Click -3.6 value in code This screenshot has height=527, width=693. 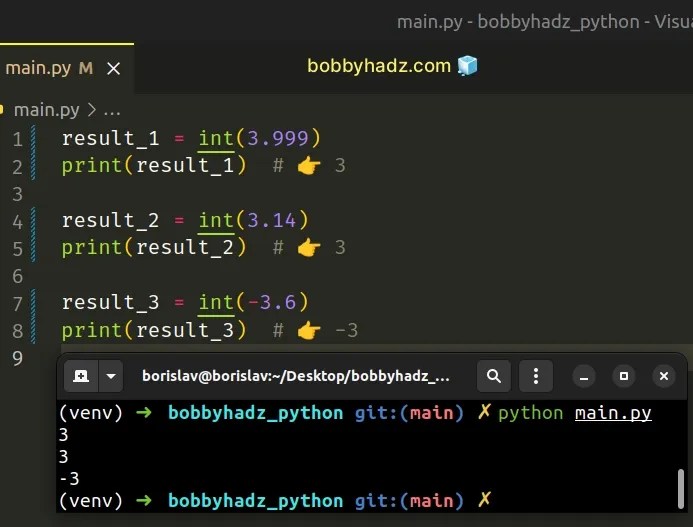coord(271,302)
